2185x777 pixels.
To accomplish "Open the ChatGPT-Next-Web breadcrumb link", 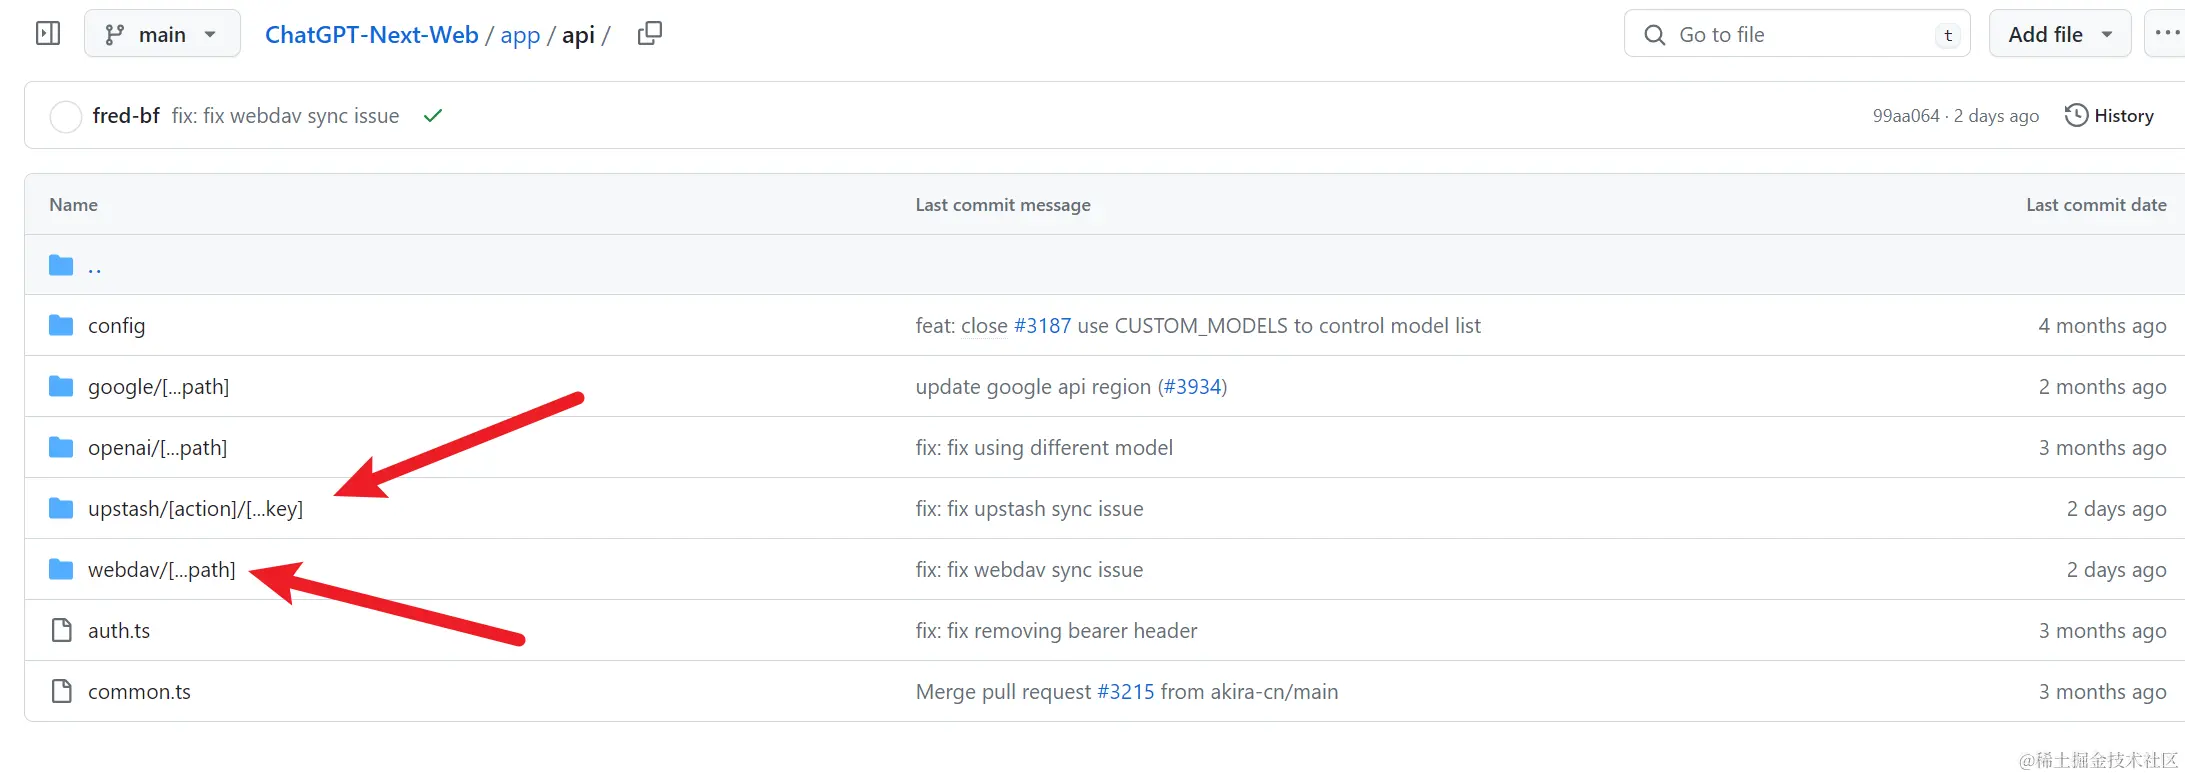I will pos(372,34).
